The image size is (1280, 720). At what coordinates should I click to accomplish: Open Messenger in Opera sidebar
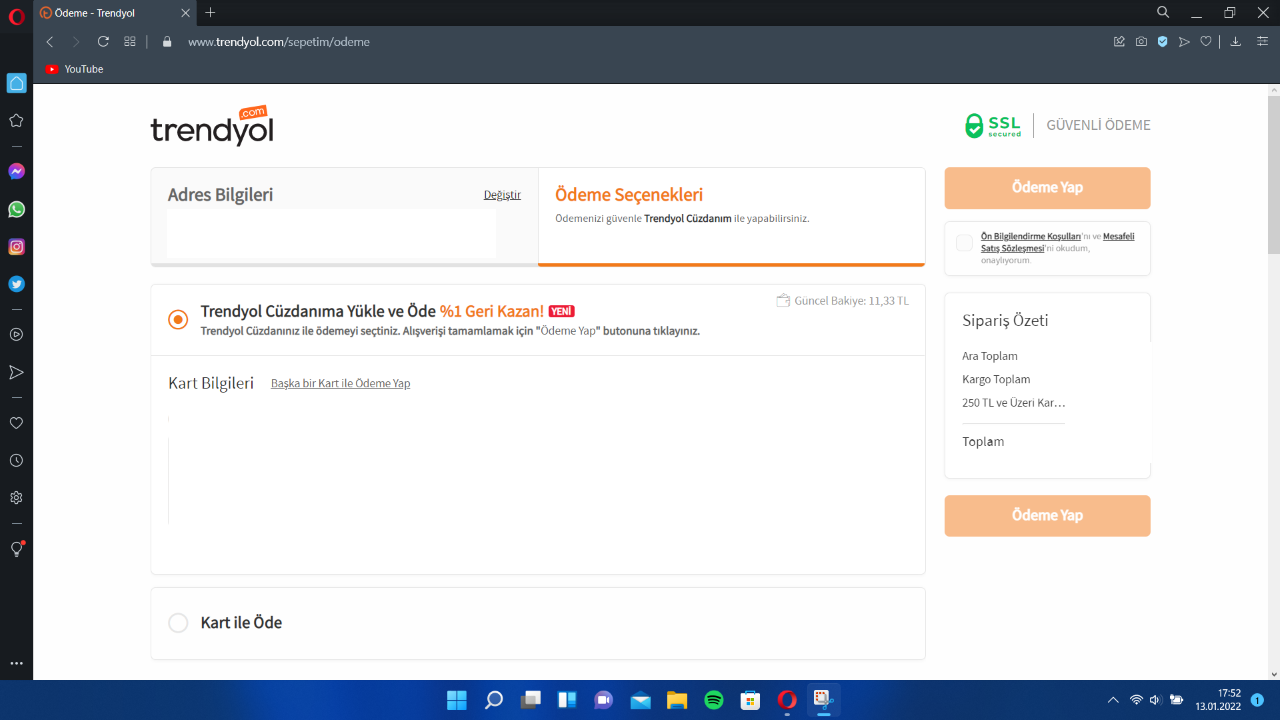click(16, 172)
